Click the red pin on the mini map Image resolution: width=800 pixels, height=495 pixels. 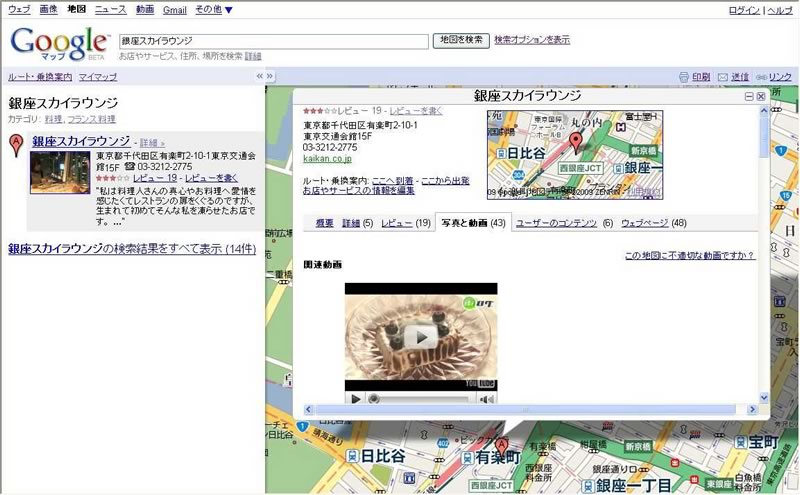(575, 140)
